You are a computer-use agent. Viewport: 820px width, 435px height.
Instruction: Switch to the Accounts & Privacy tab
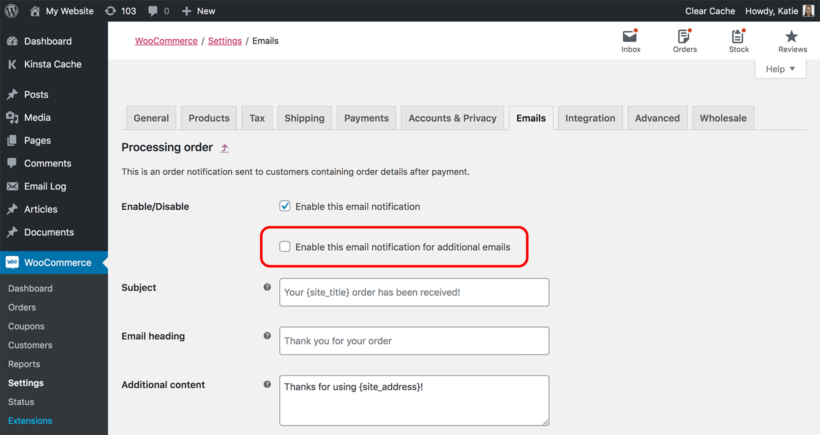[452, 118]
